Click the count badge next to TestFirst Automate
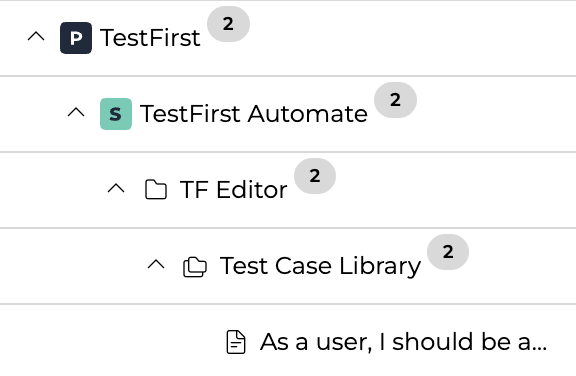This screenshot has height=376, width=576. [395, 100]
